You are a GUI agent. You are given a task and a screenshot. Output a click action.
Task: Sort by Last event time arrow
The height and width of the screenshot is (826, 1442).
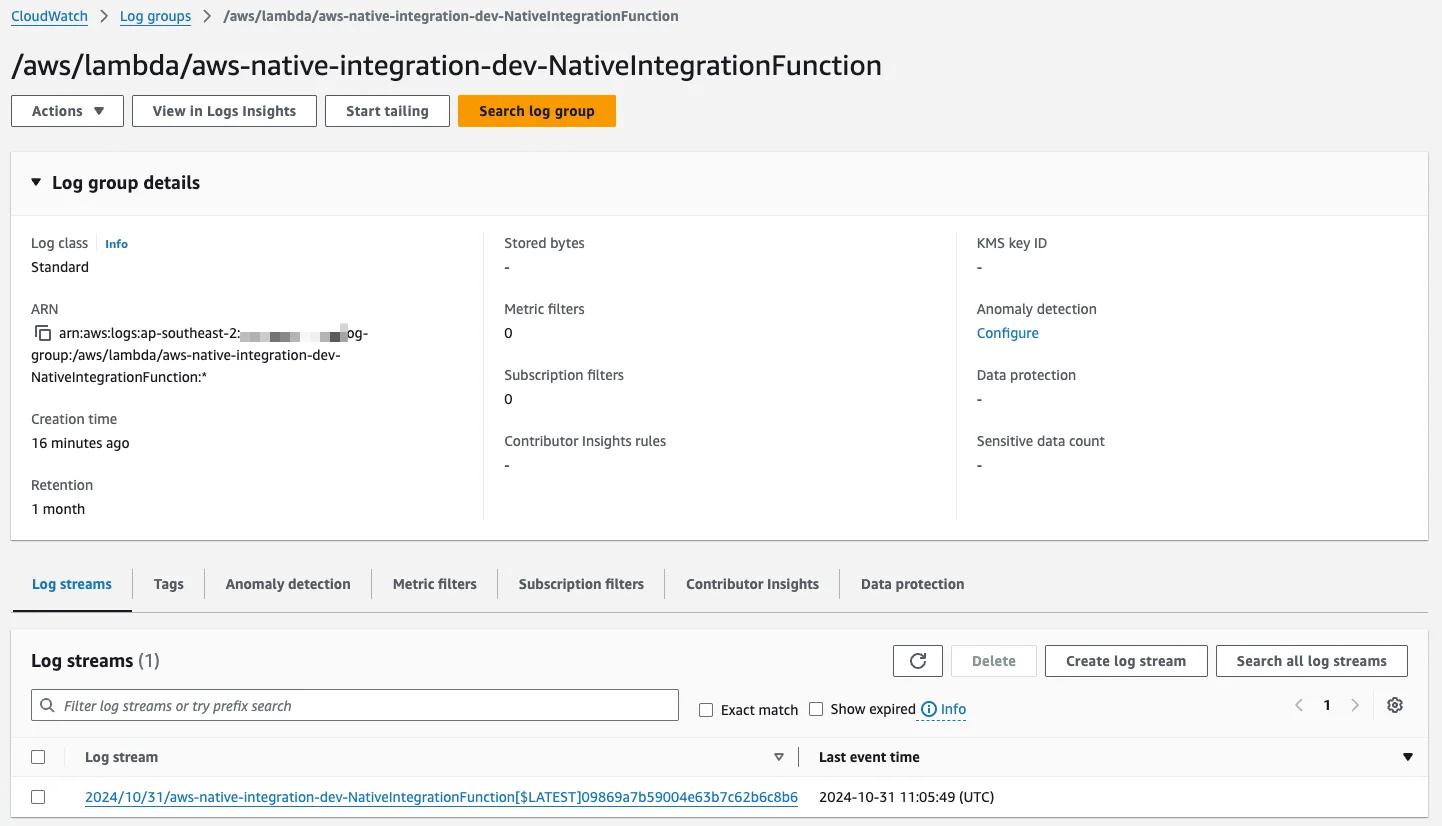1408,757
